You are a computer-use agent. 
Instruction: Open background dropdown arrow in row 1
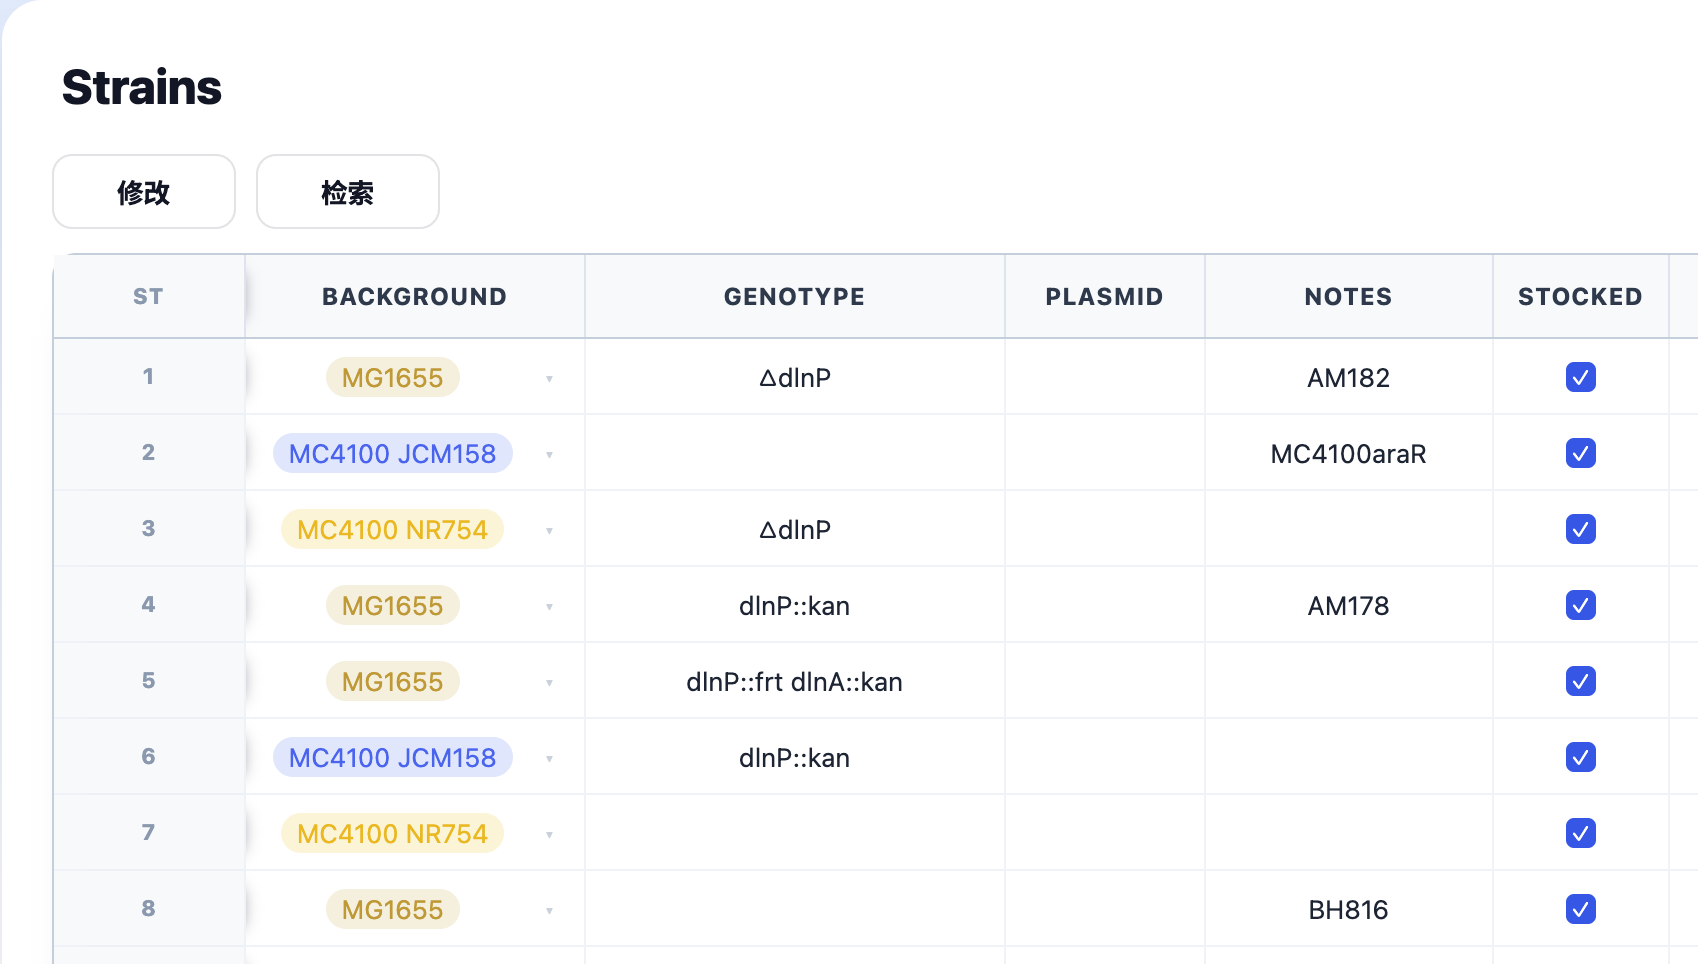coord(549,379)
